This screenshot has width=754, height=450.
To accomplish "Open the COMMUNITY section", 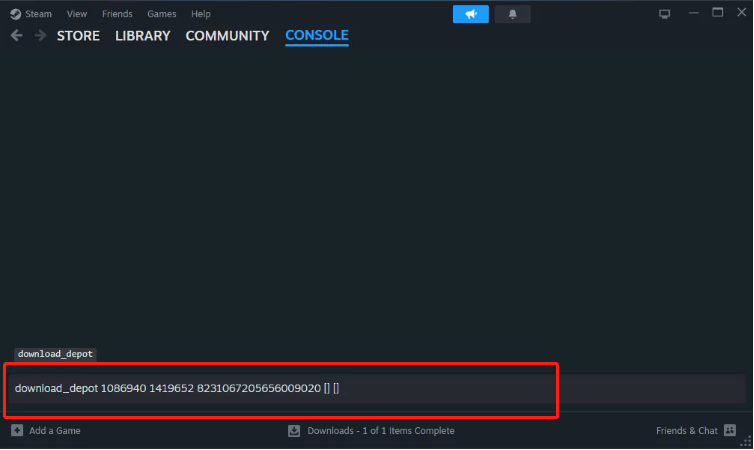I will click(x=227, y=36).
